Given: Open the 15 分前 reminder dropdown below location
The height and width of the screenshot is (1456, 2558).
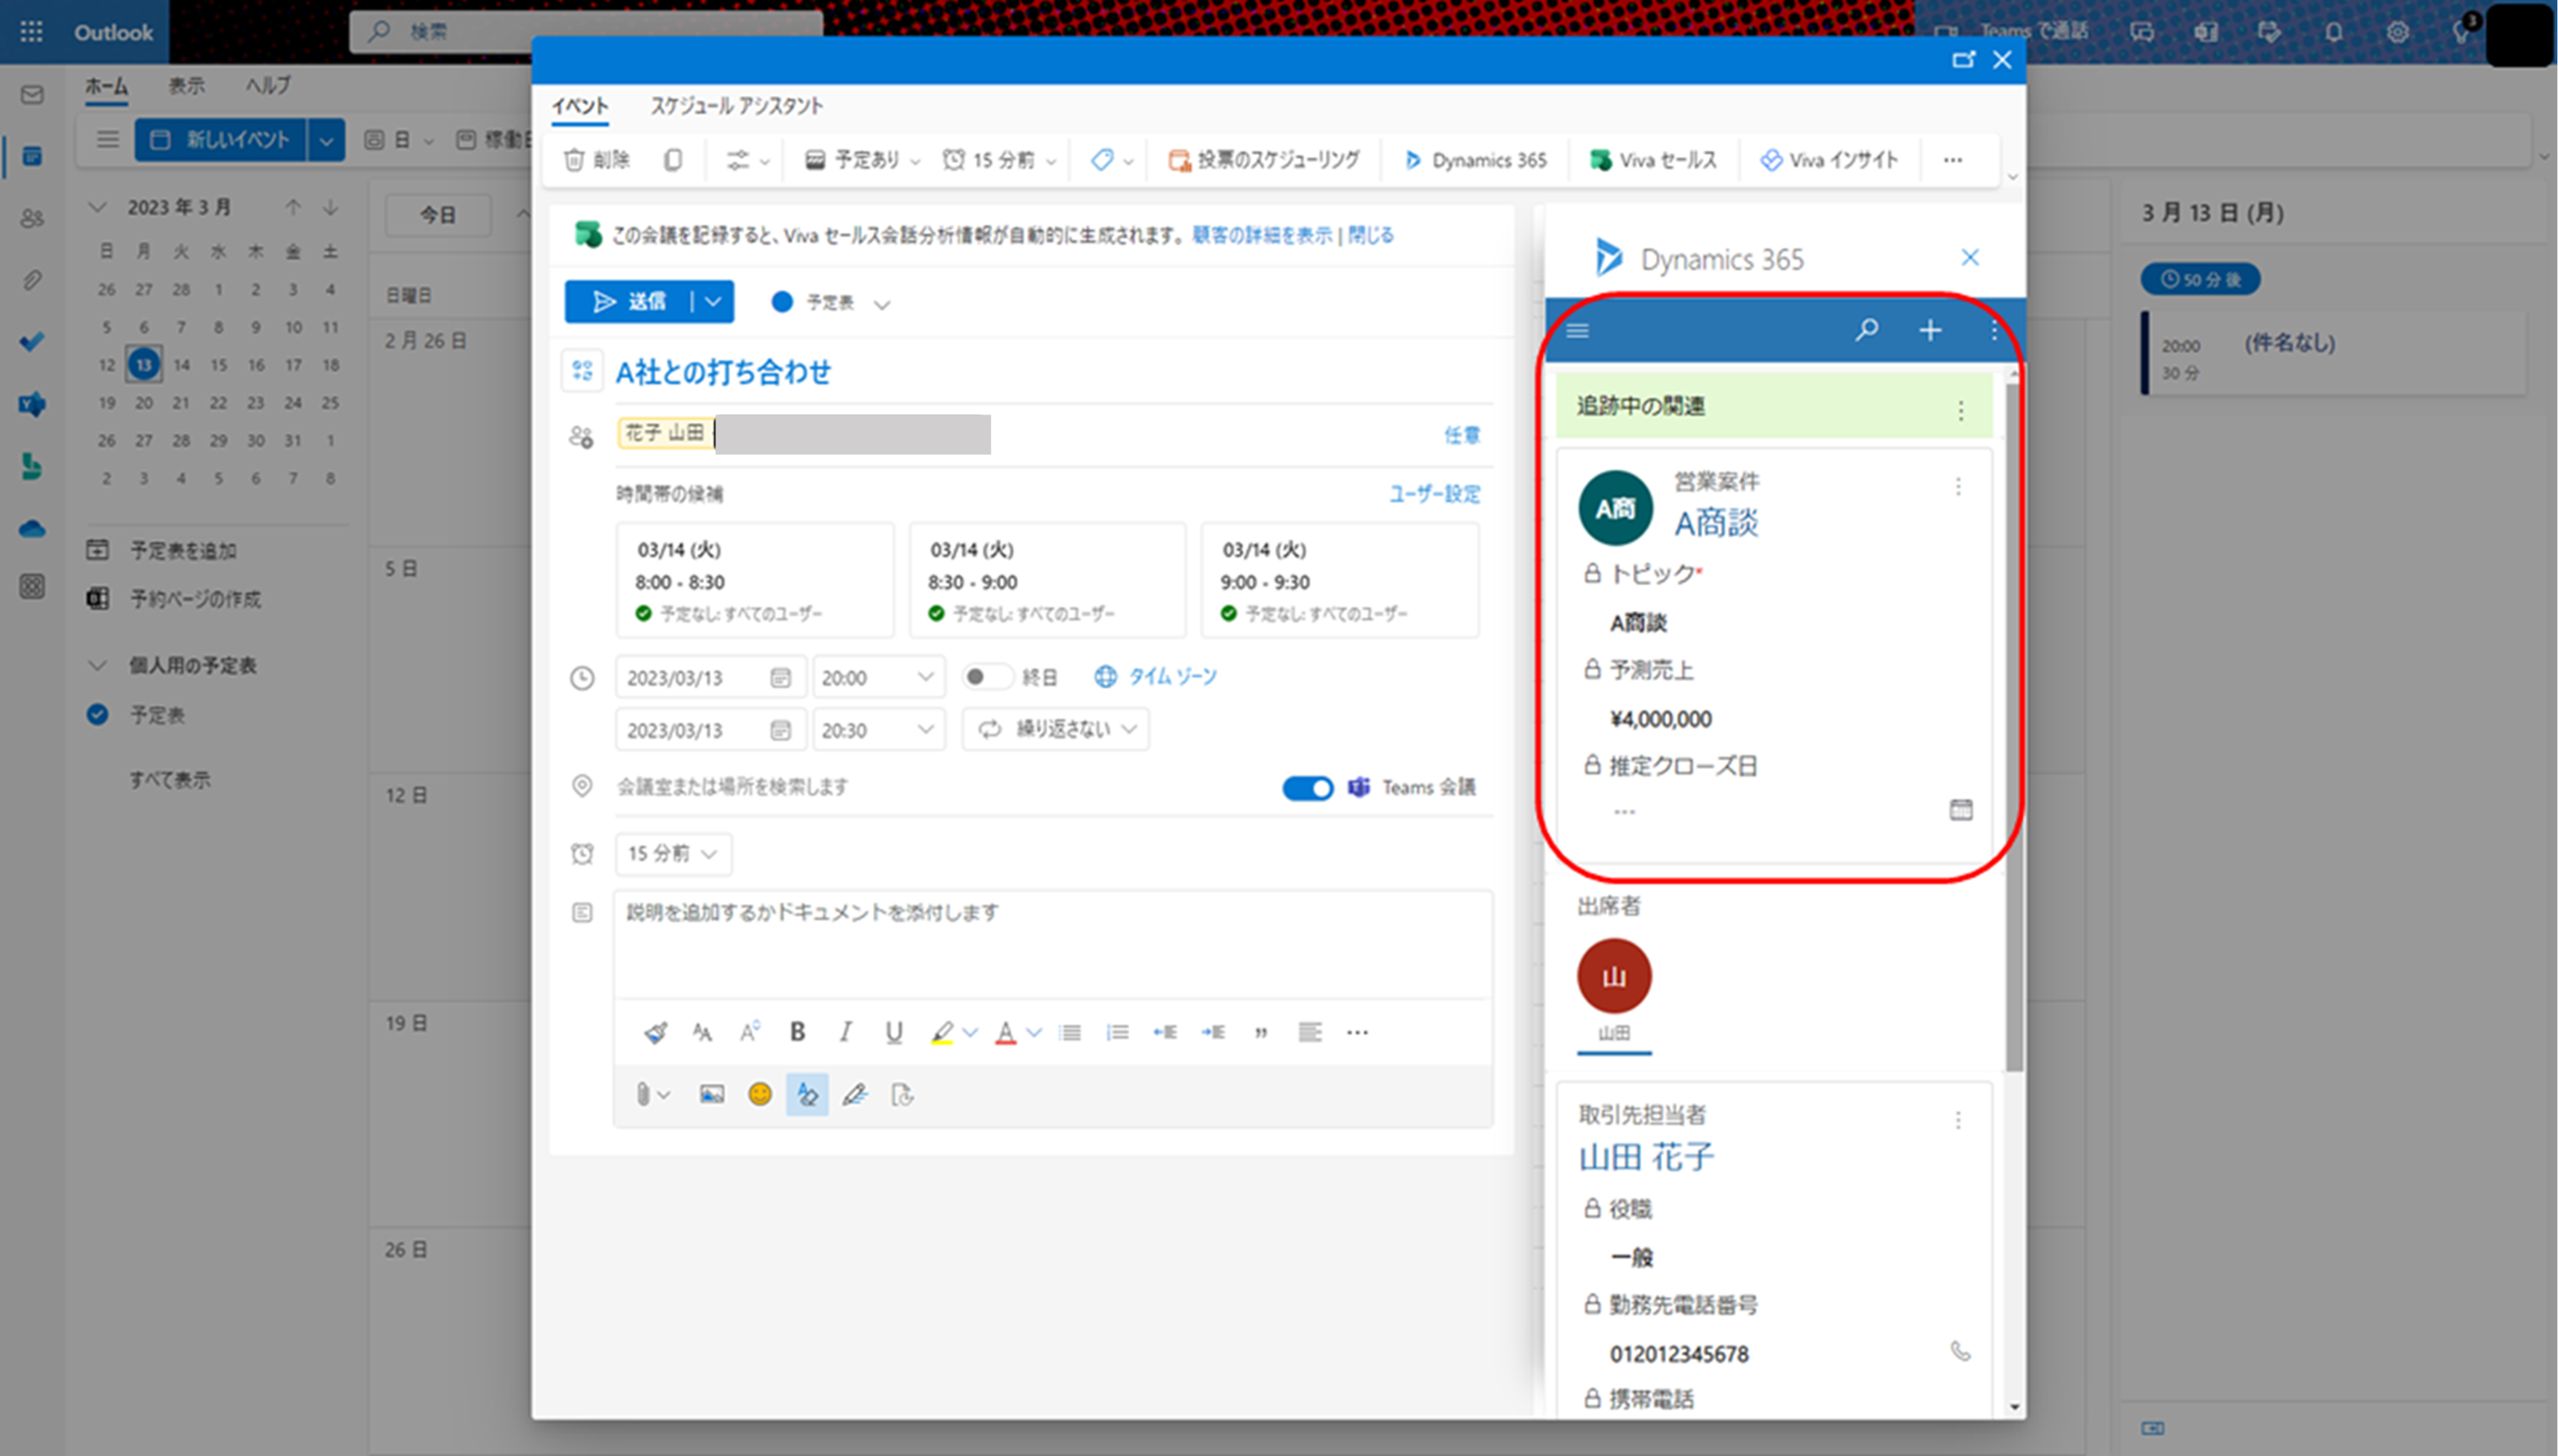Looking at the screenshot, I should pos(672,854).
